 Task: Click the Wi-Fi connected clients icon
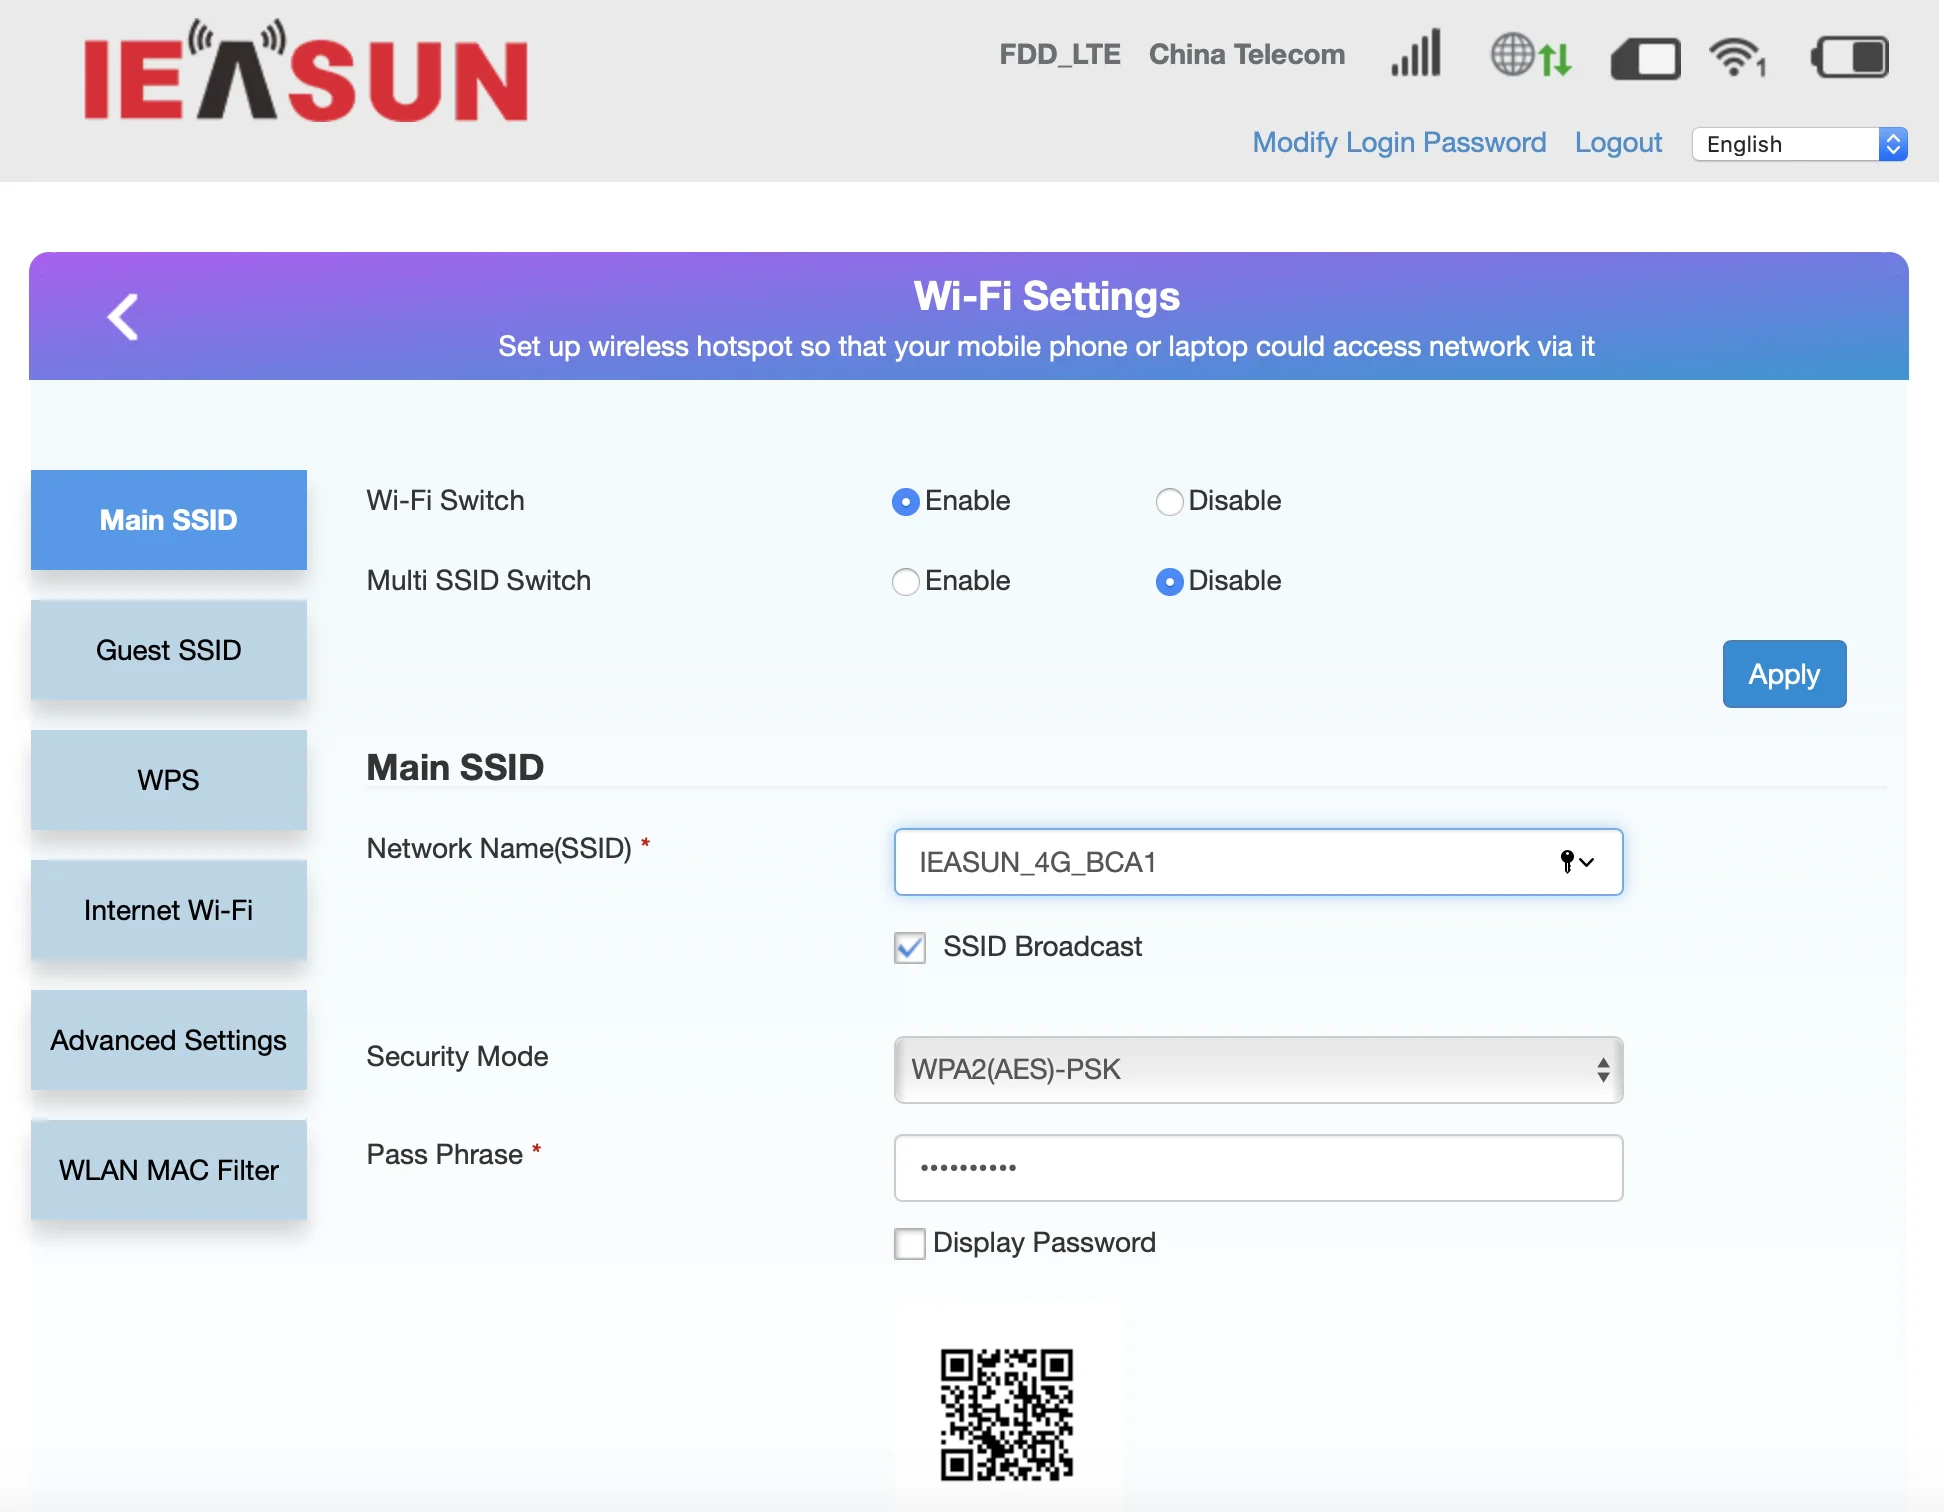point(1738,57)
